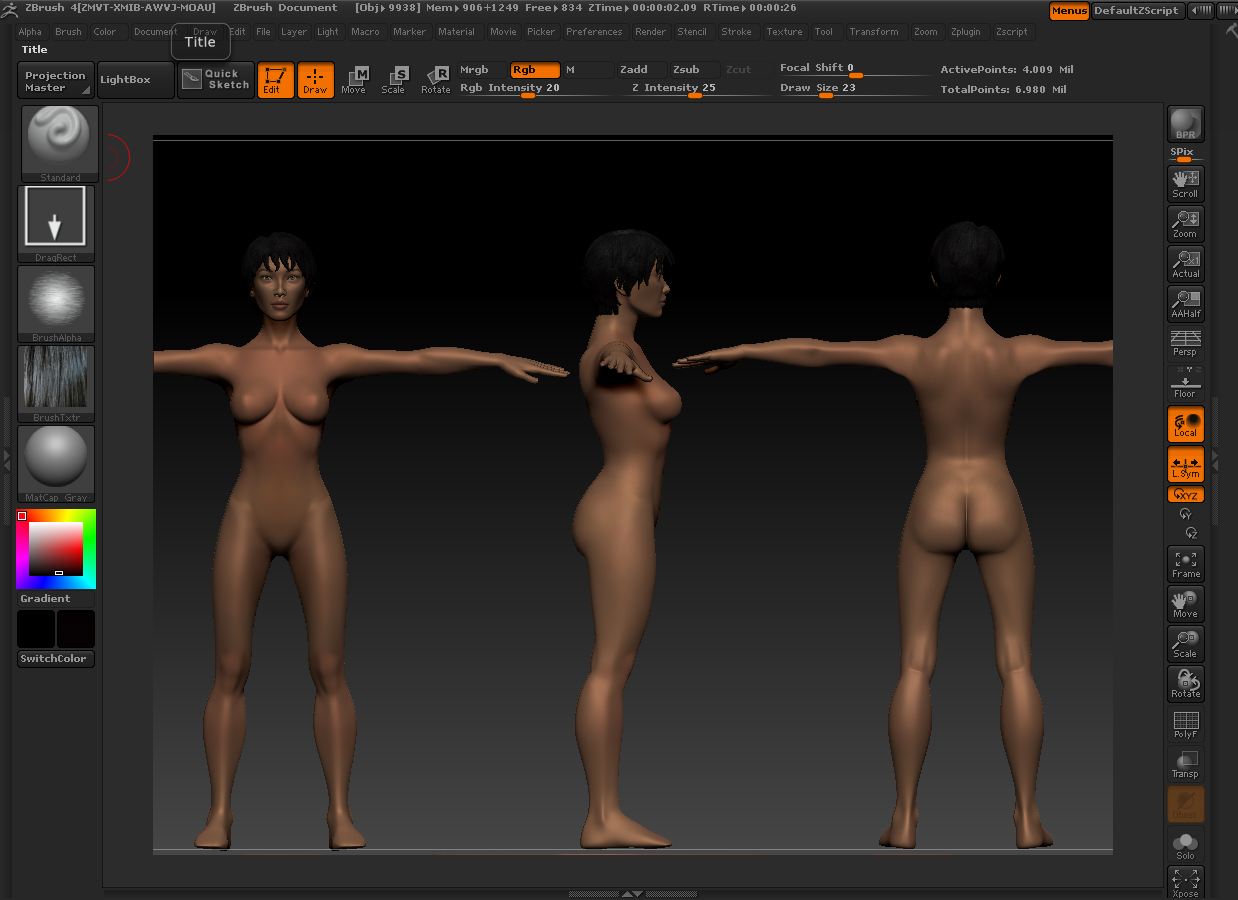The image size is (1238, 900).
Task: Click the Xpose icon
Action: coord(1185,882)
